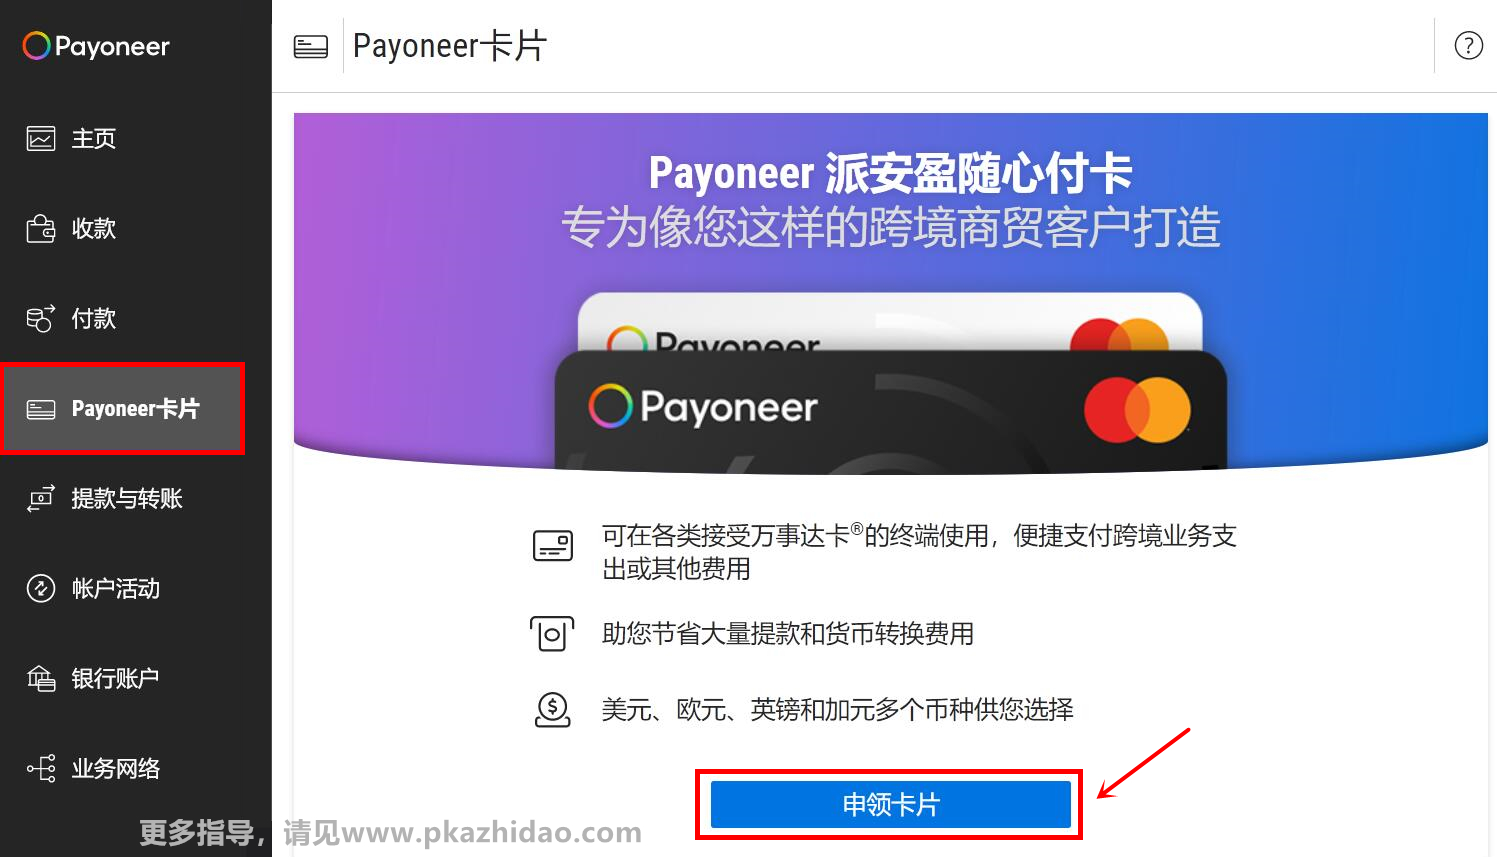Click the Payoneer logo in sidebar
Viewport: 1497px width, 857px height.
tap(96, 46)
